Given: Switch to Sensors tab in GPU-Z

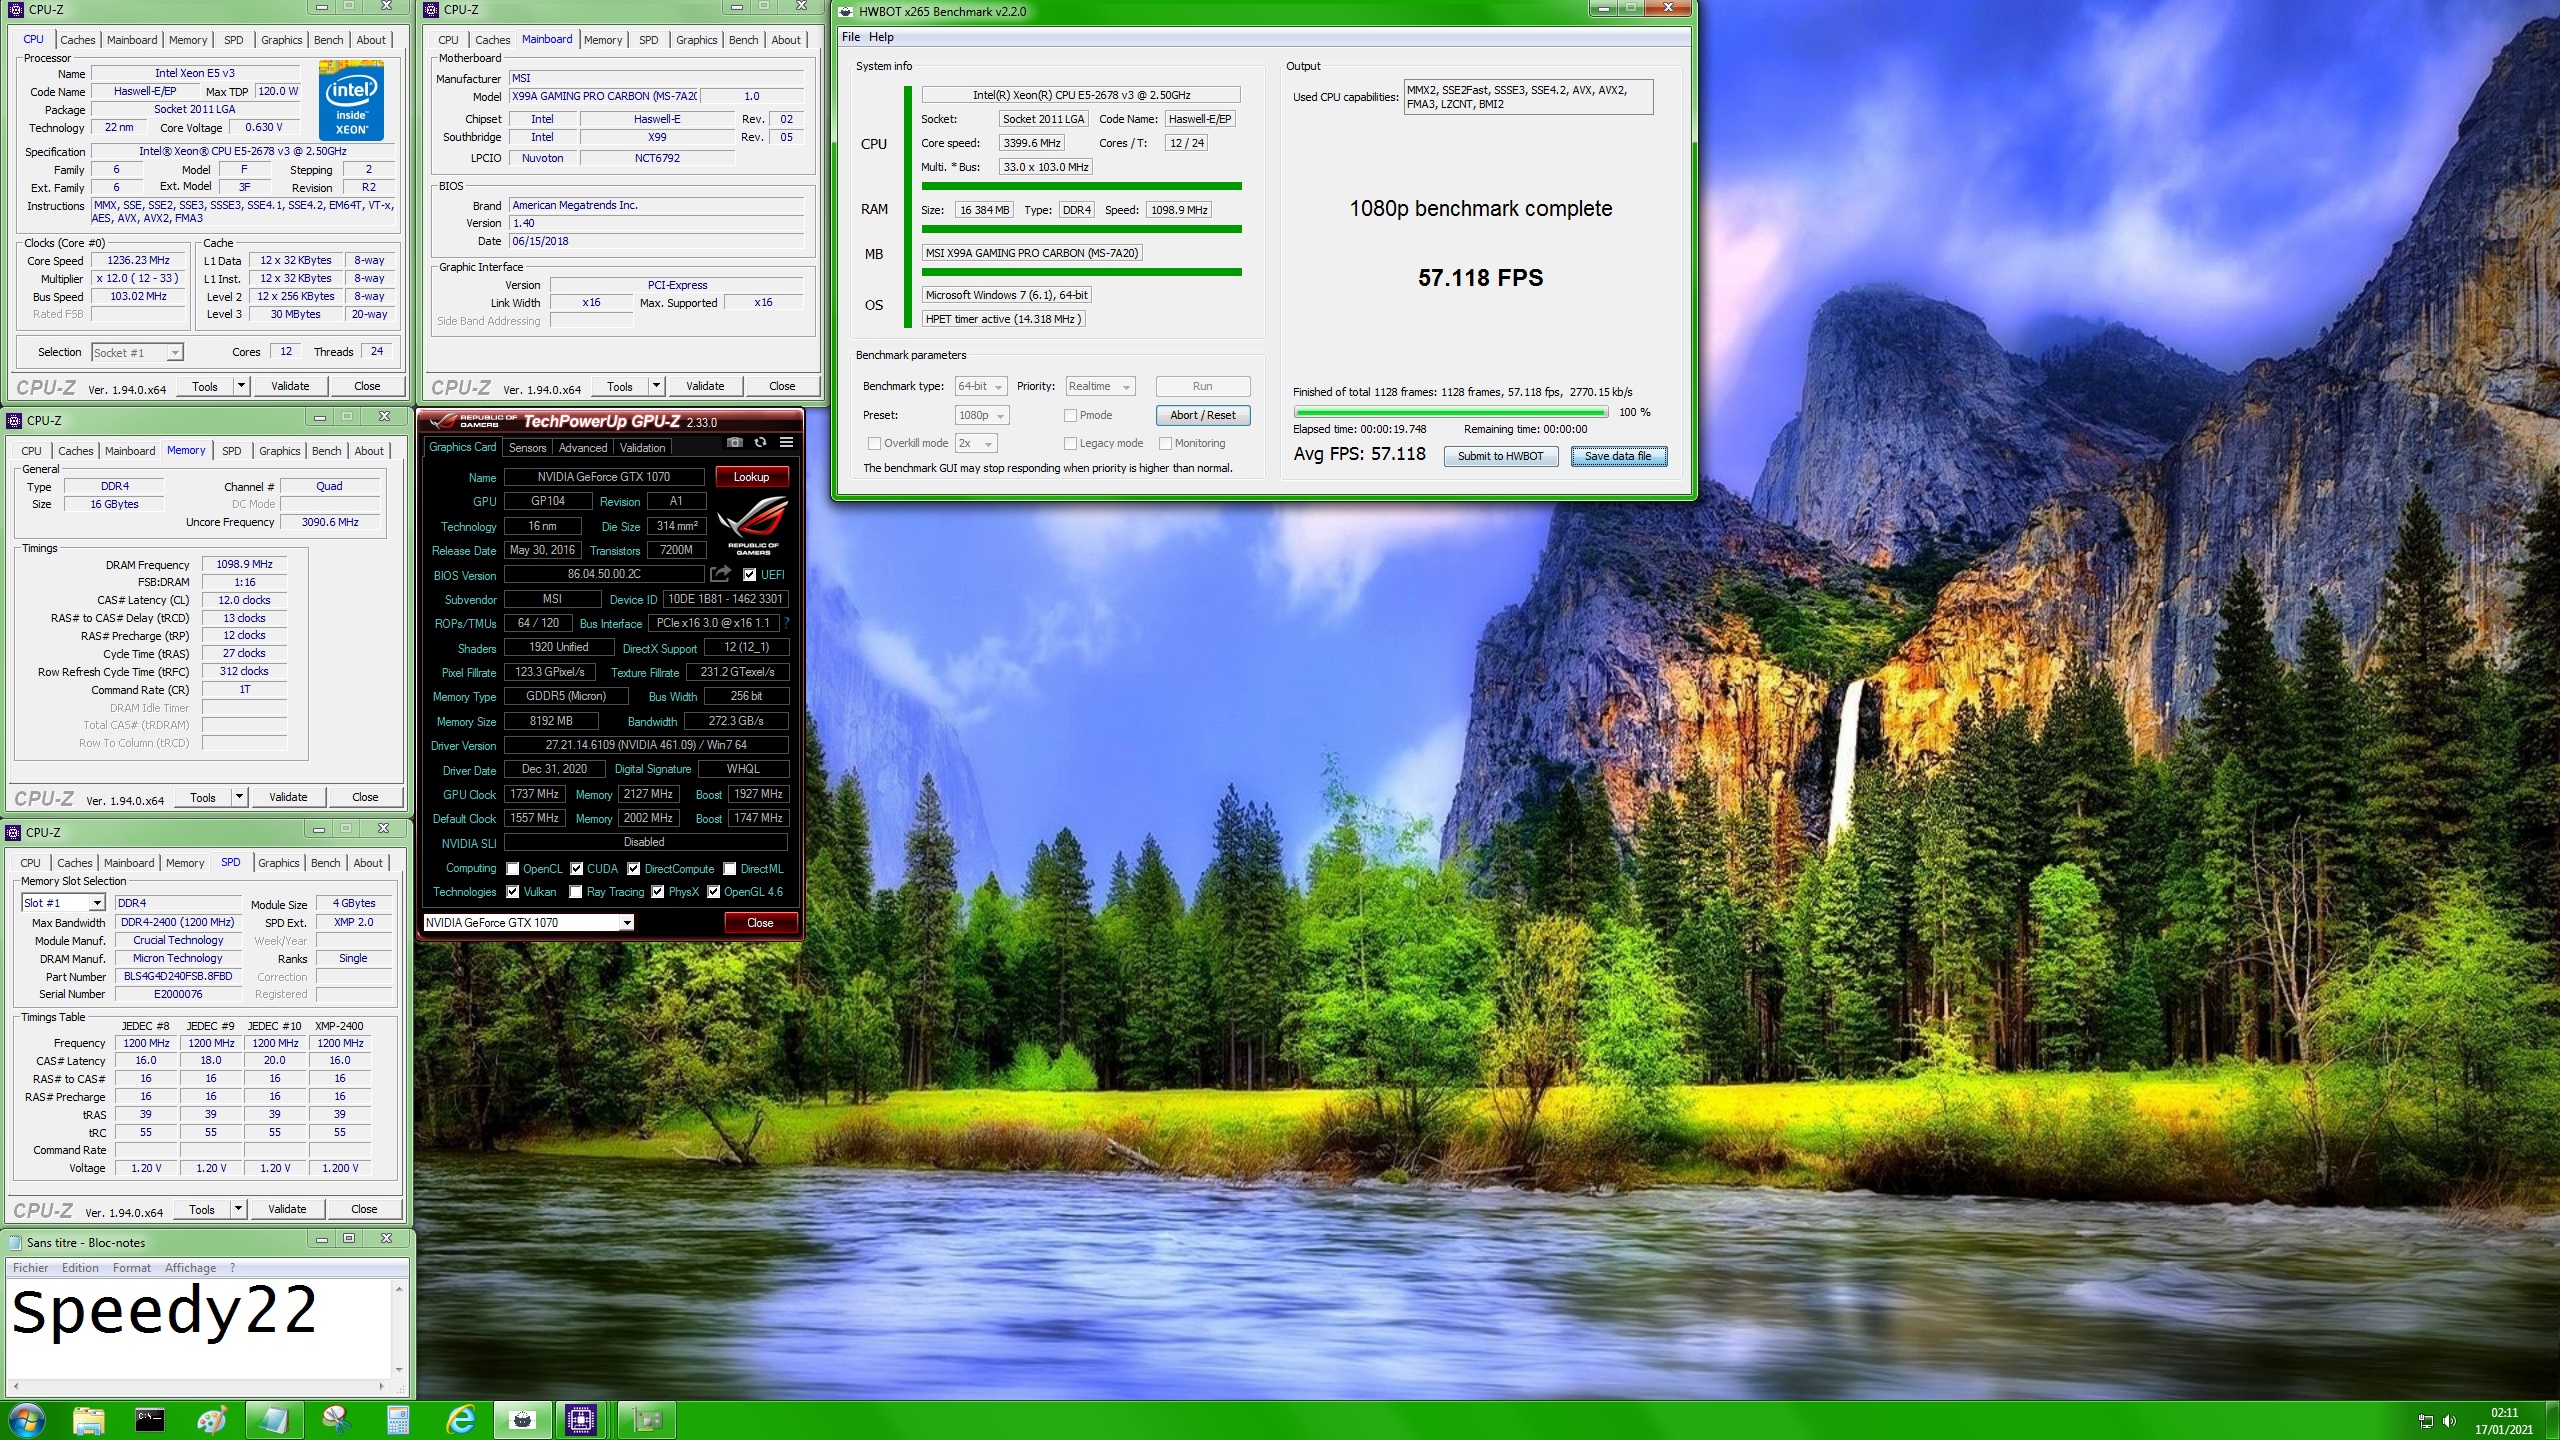Looking at the screenshot, I should coord(527,447).
